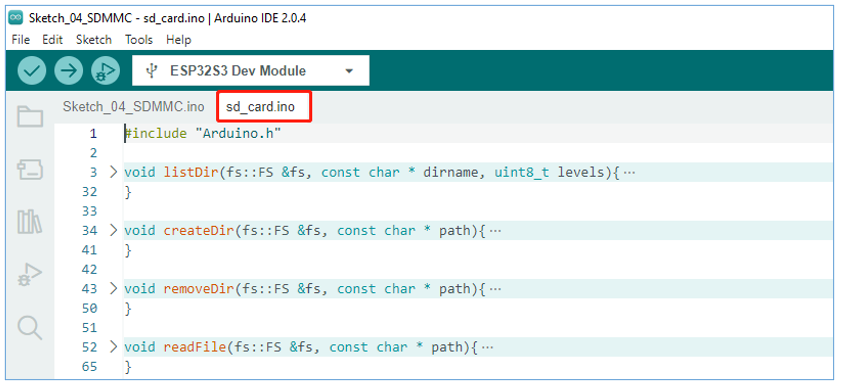
Task: Click the dirname parameter in listDir
Action: 451,172
